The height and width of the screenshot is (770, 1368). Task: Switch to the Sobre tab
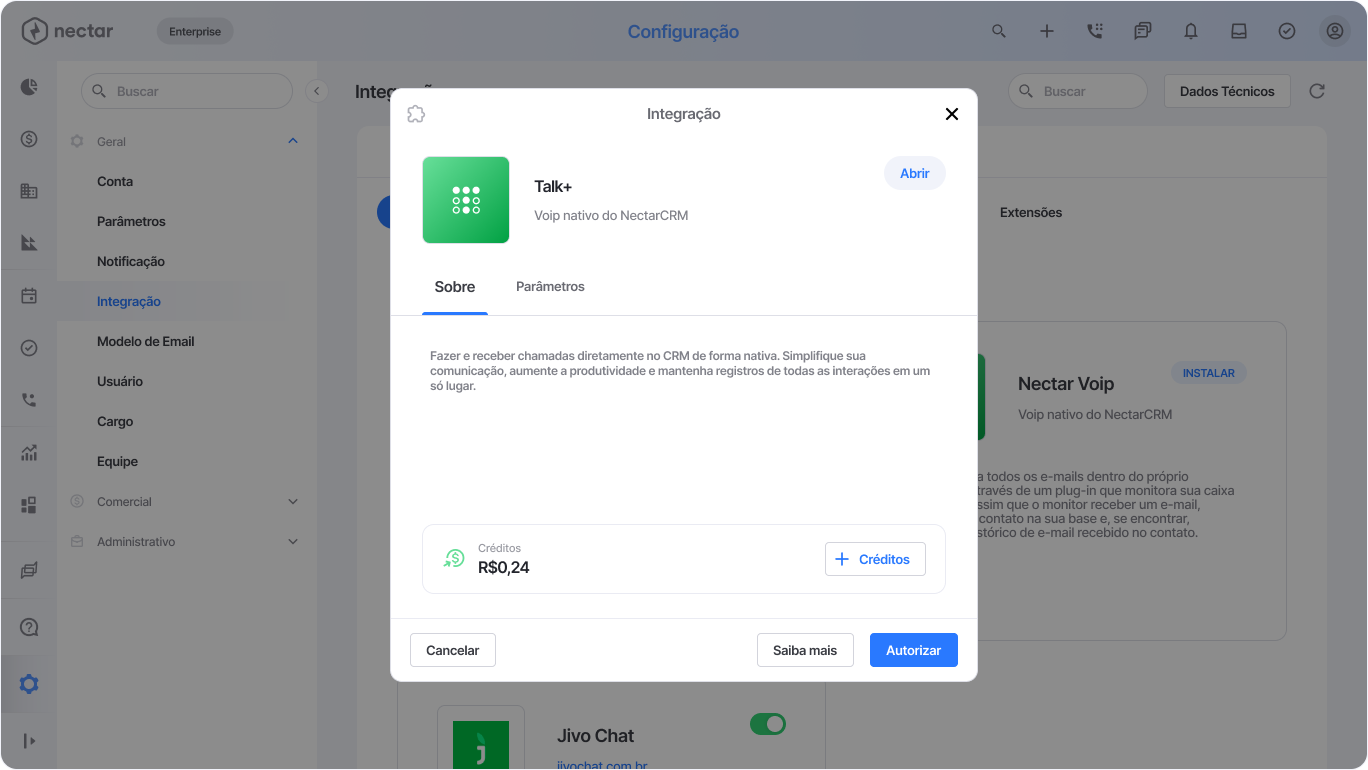point(455,287)
